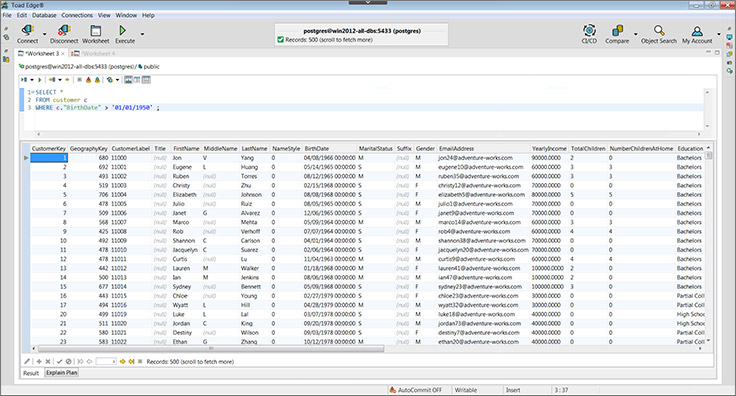Select the Worksheet 4 tab
The image size is (736, 396).
coord(96,53)
